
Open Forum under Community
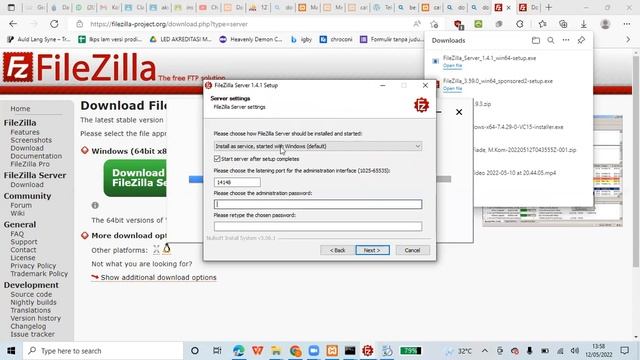(21, 205)
